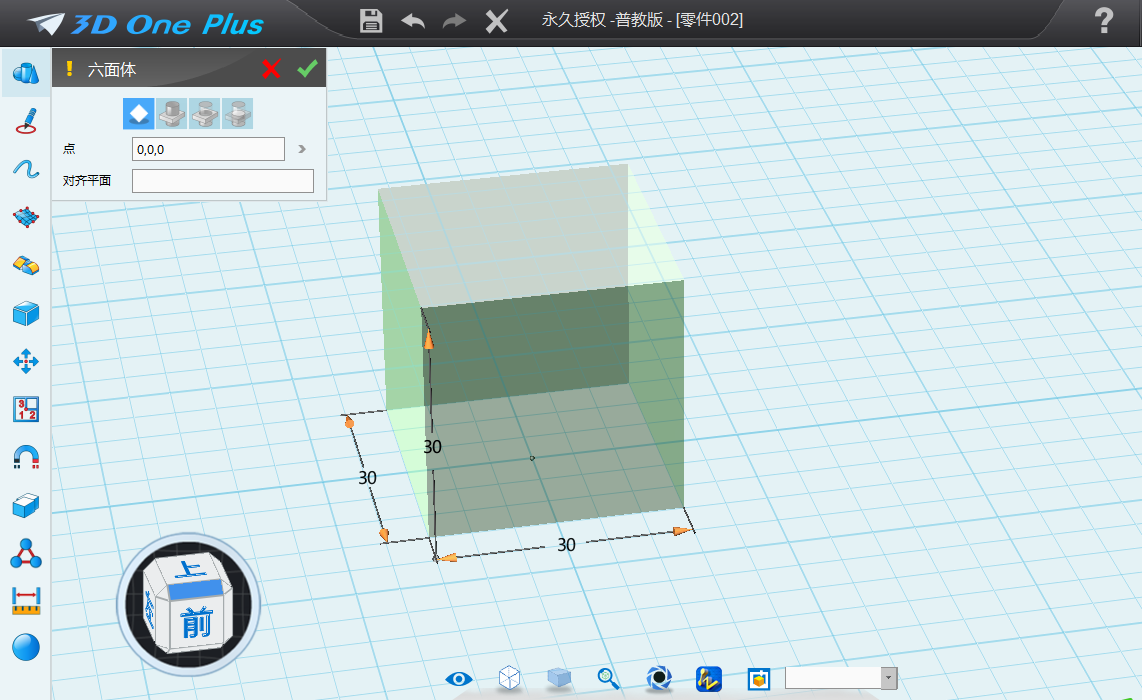Screen dimensions: 1142x700
Task: Click the upward orange height arrow handle
Action: coord(429,339)
